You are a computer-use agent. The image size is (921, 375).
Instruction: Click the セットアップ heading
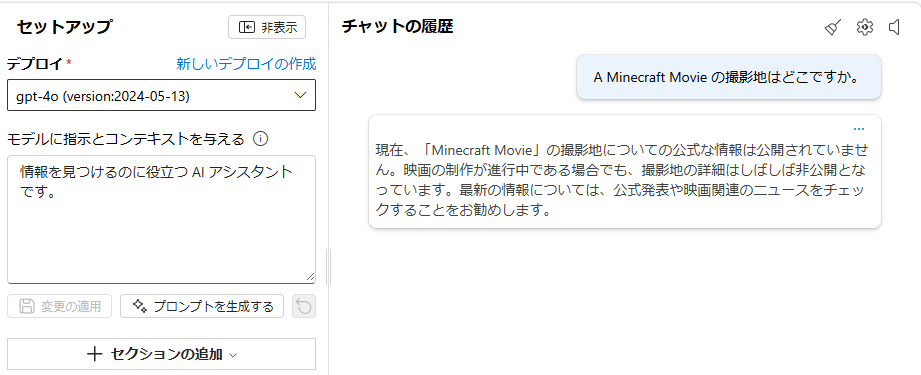(64, 27)
